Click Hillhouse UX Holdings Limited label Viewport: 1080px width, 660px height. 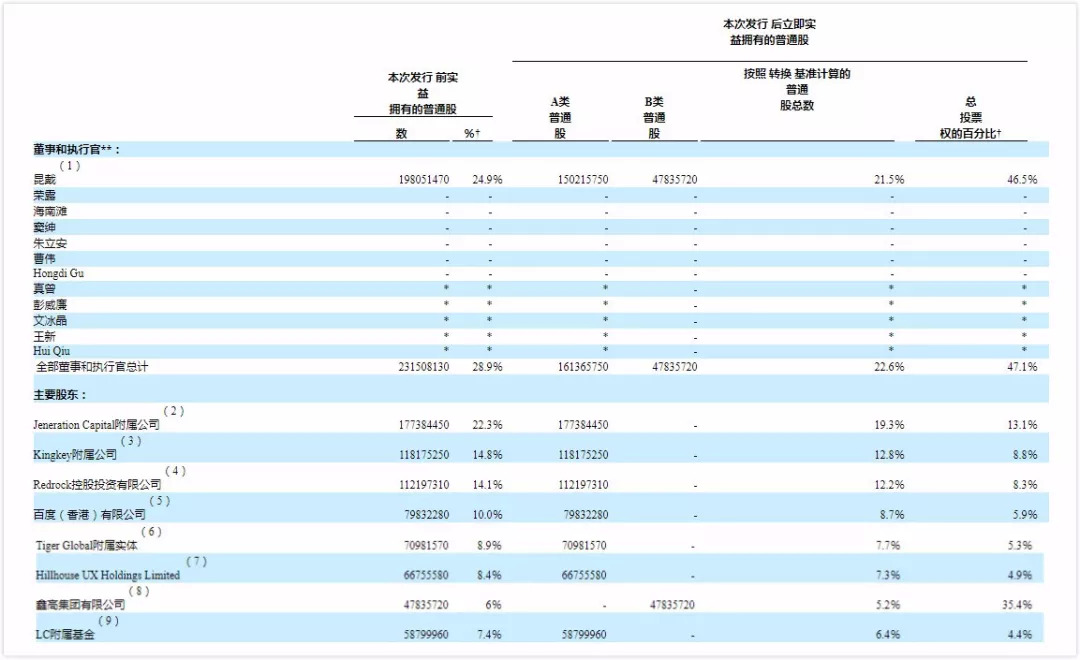[107, 575]
